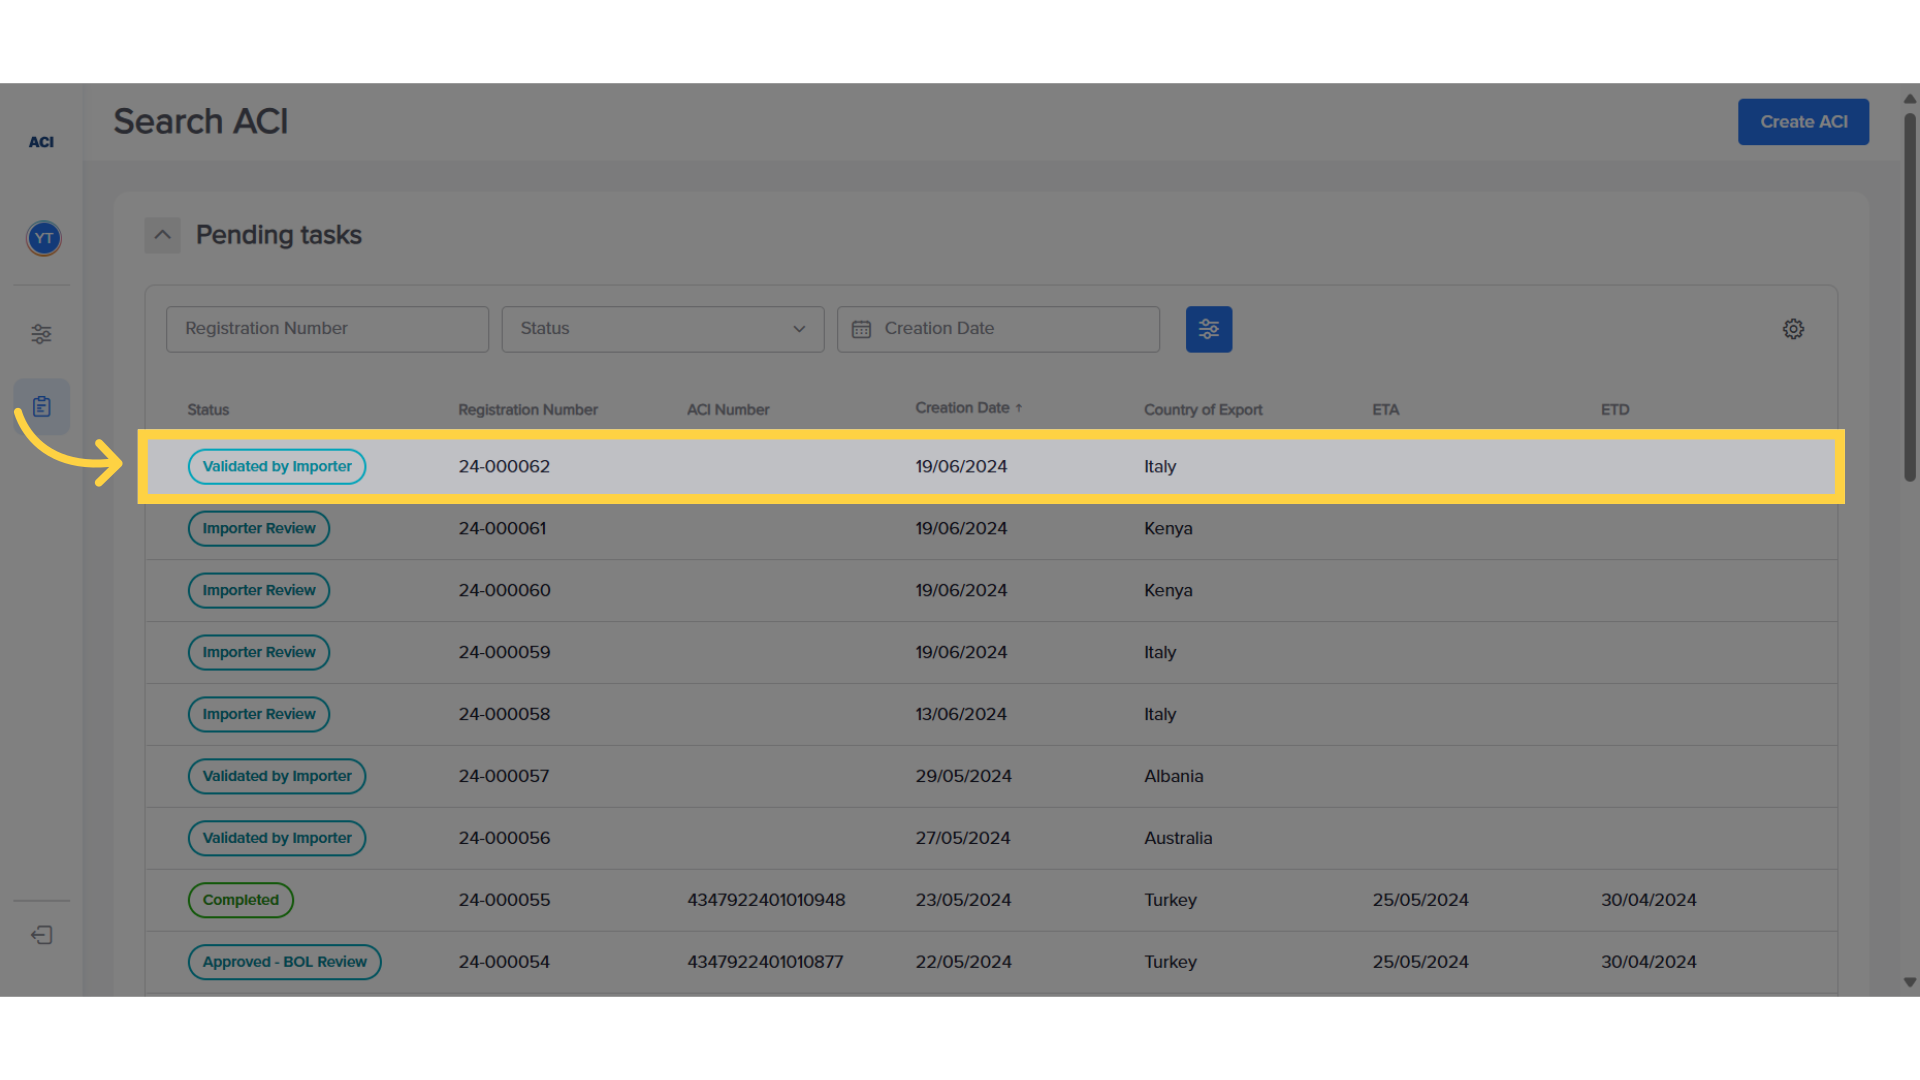Click the filter/sliders icon next to Creation Date
Screen dimensions: 1920x1080
click(1209, 328)
